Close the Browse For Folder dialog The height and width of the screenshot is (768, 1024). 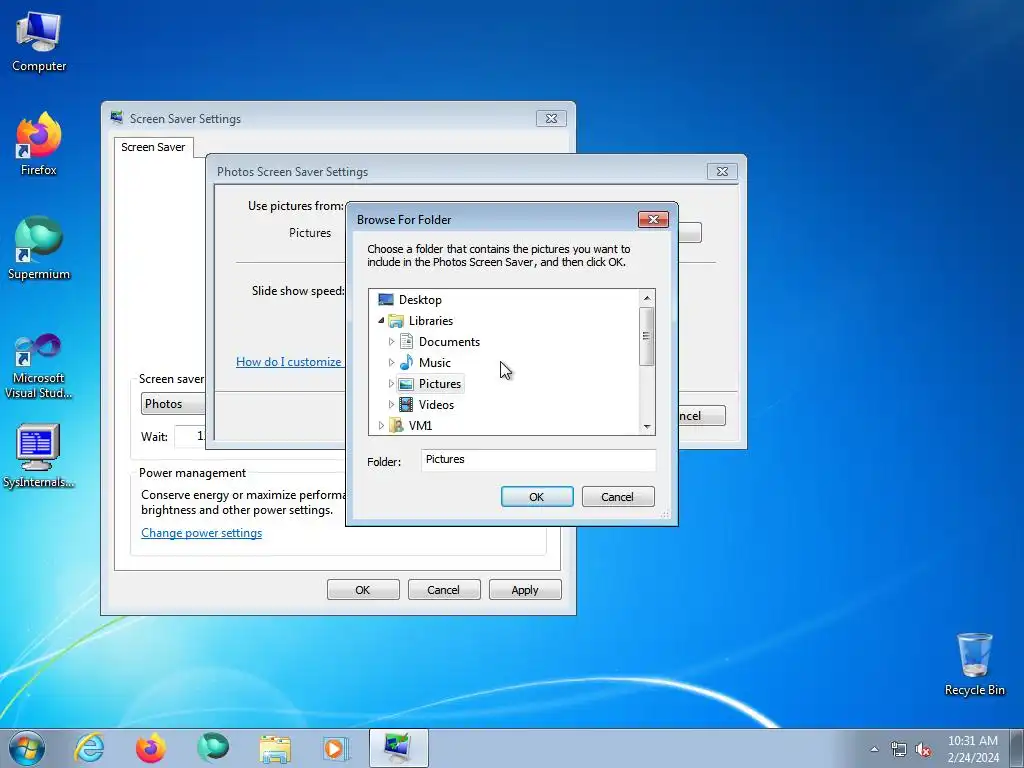653,219
